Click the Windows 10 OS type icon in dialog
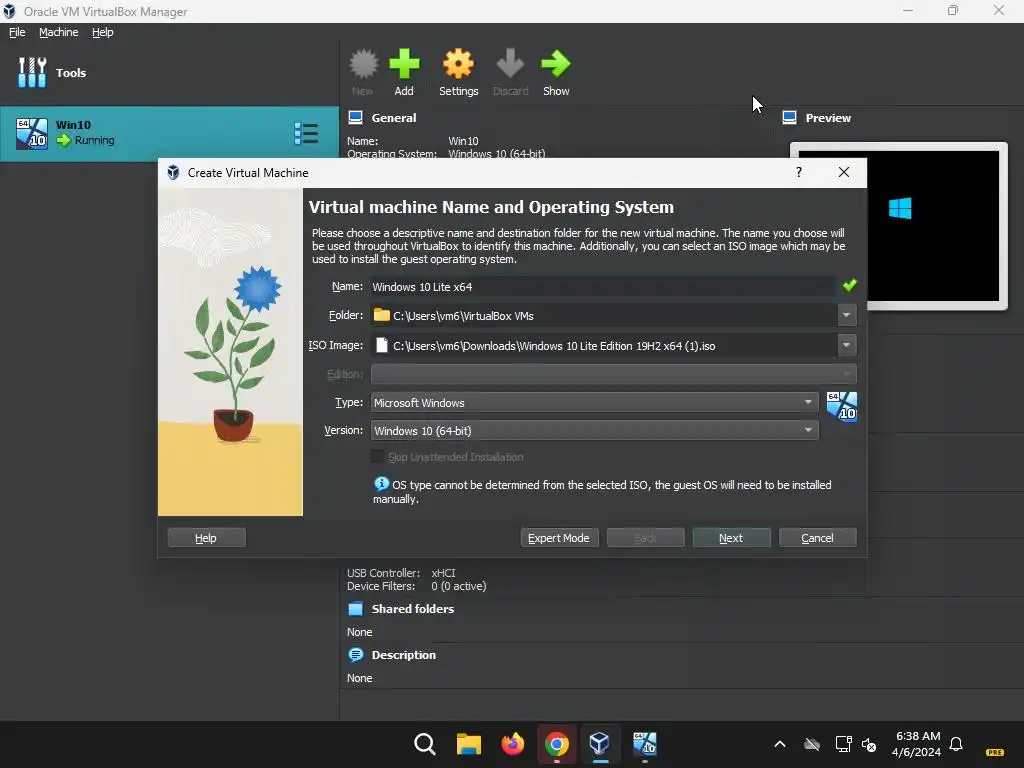 [842, 407]
